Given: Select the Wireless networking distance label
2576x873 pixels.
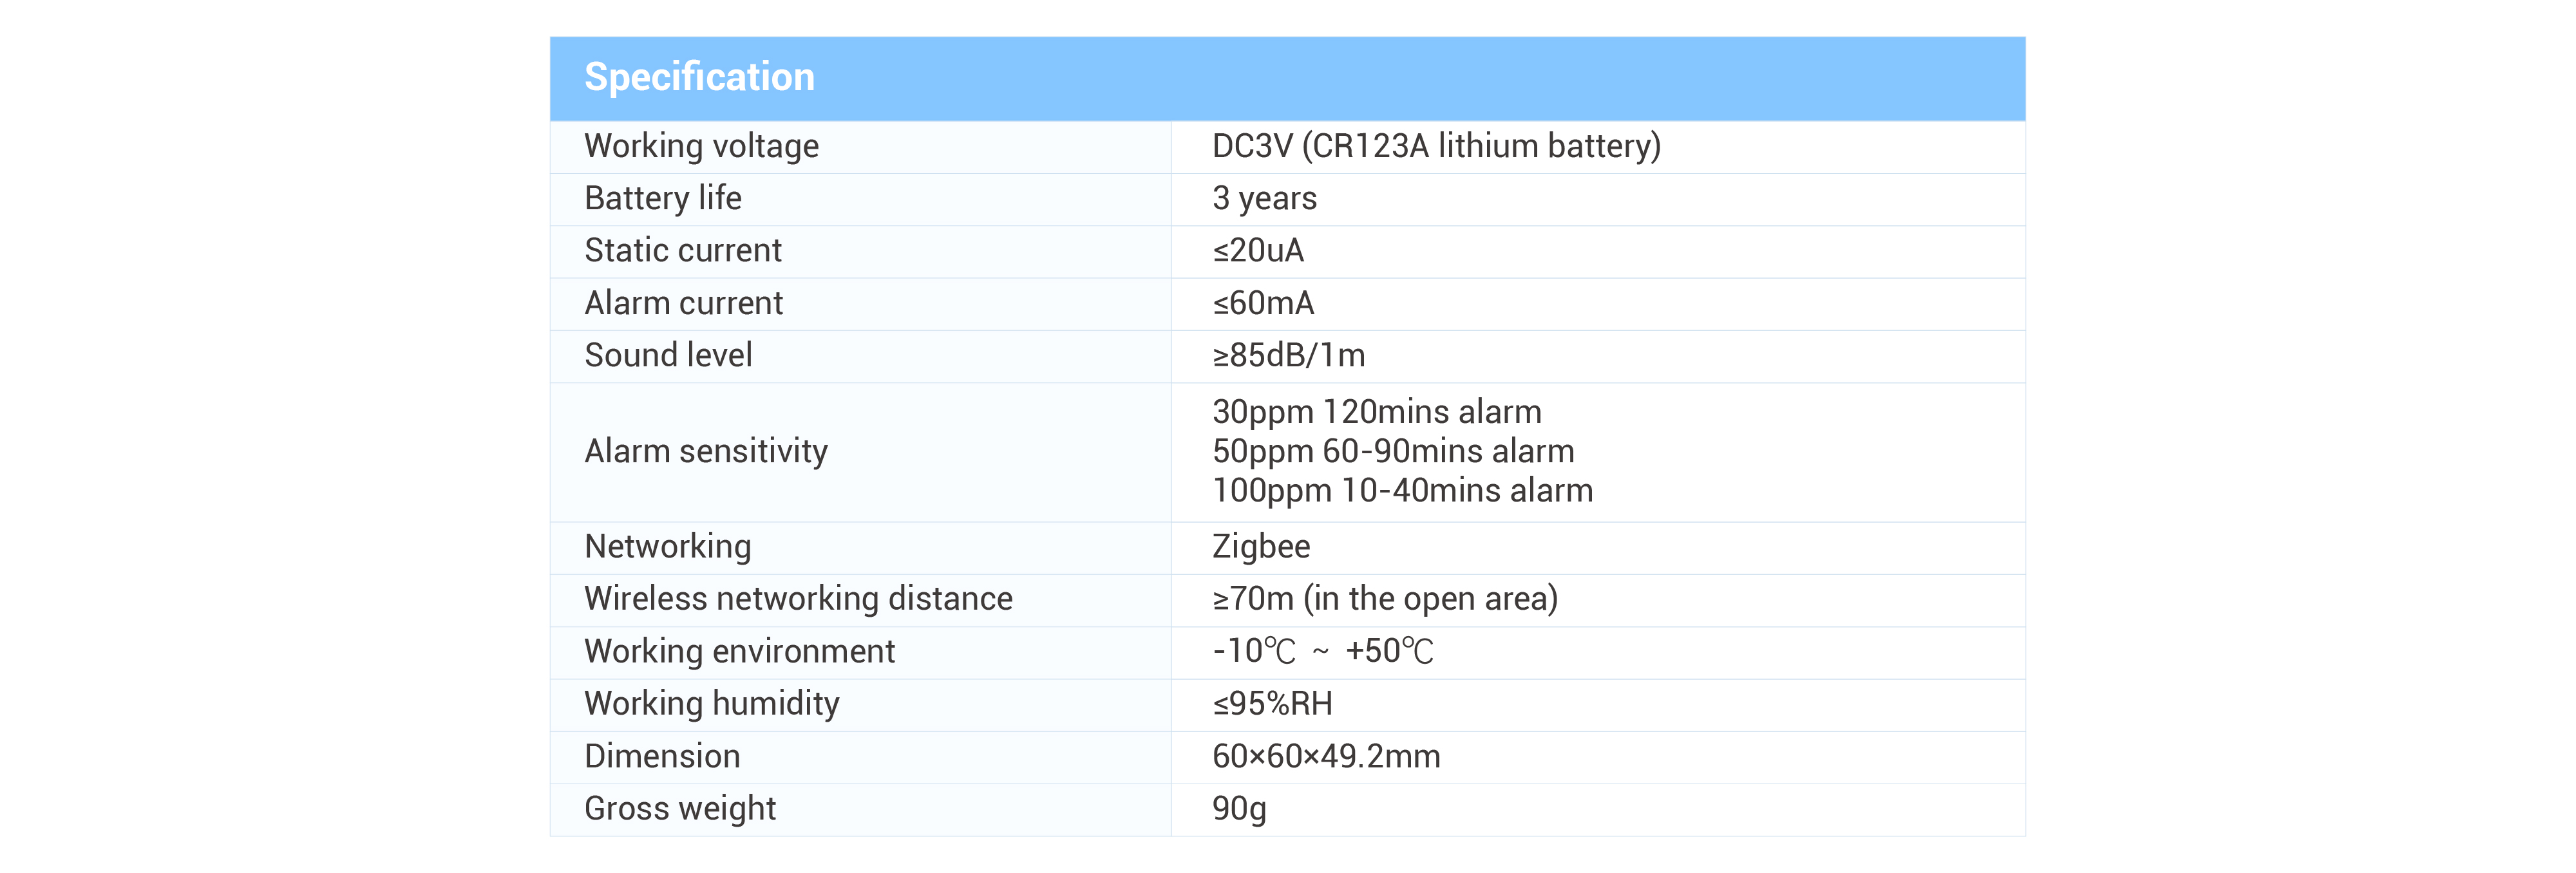Looking at the screenshot, I should (798, 599).
